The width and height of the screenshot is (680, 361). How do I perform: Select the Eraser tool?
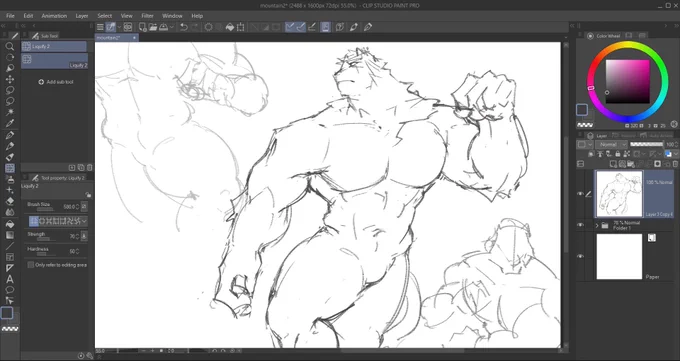[10, 201]
